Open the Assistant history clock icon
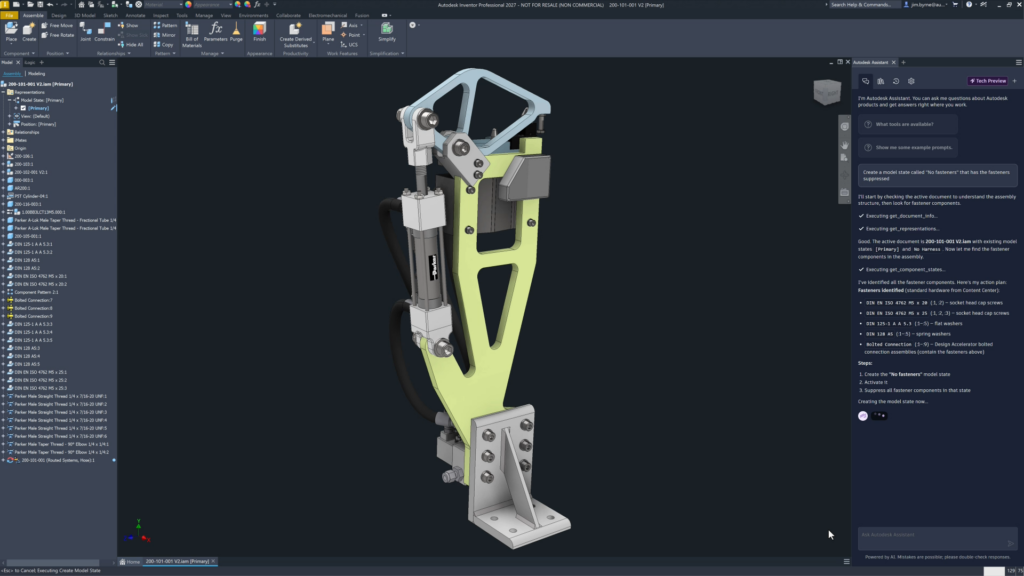 coord(896,81)
